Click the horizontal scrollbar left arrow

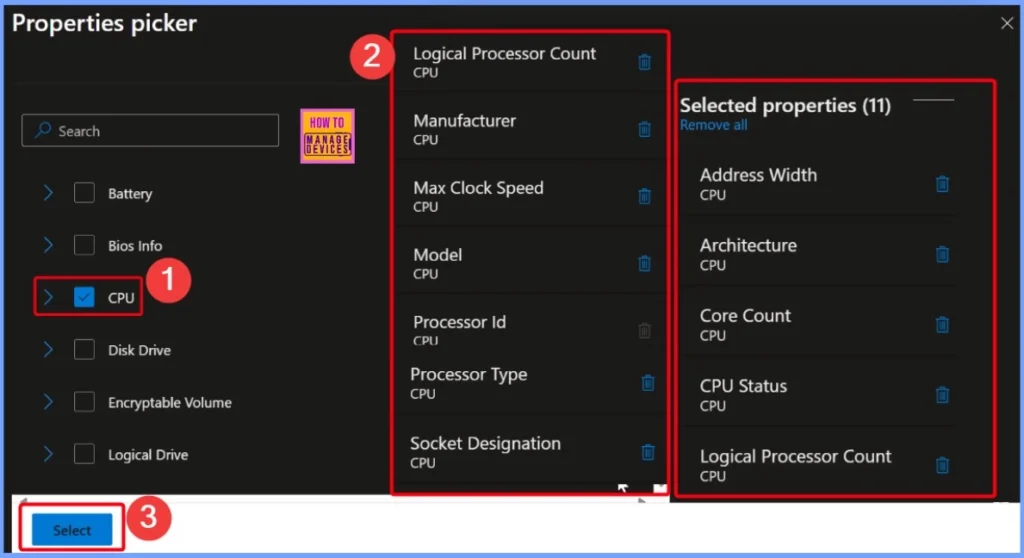pos(24,501)
